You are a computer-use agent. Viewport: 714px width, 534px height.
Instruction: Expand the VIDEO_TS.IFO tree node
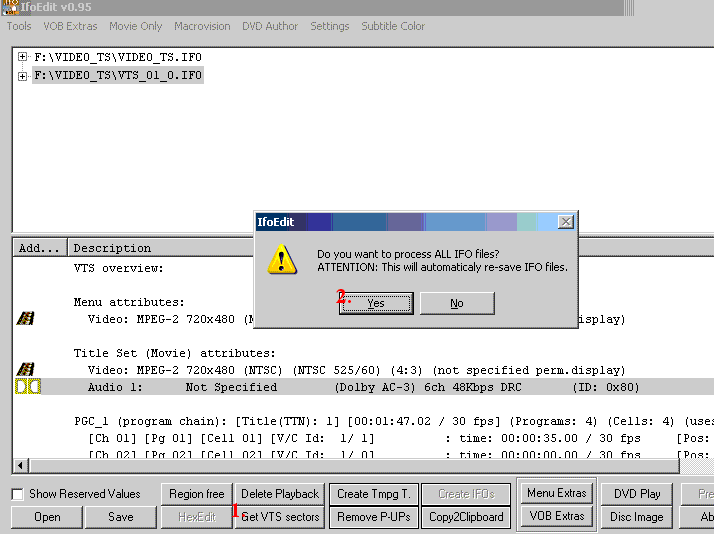coord(22,56)
